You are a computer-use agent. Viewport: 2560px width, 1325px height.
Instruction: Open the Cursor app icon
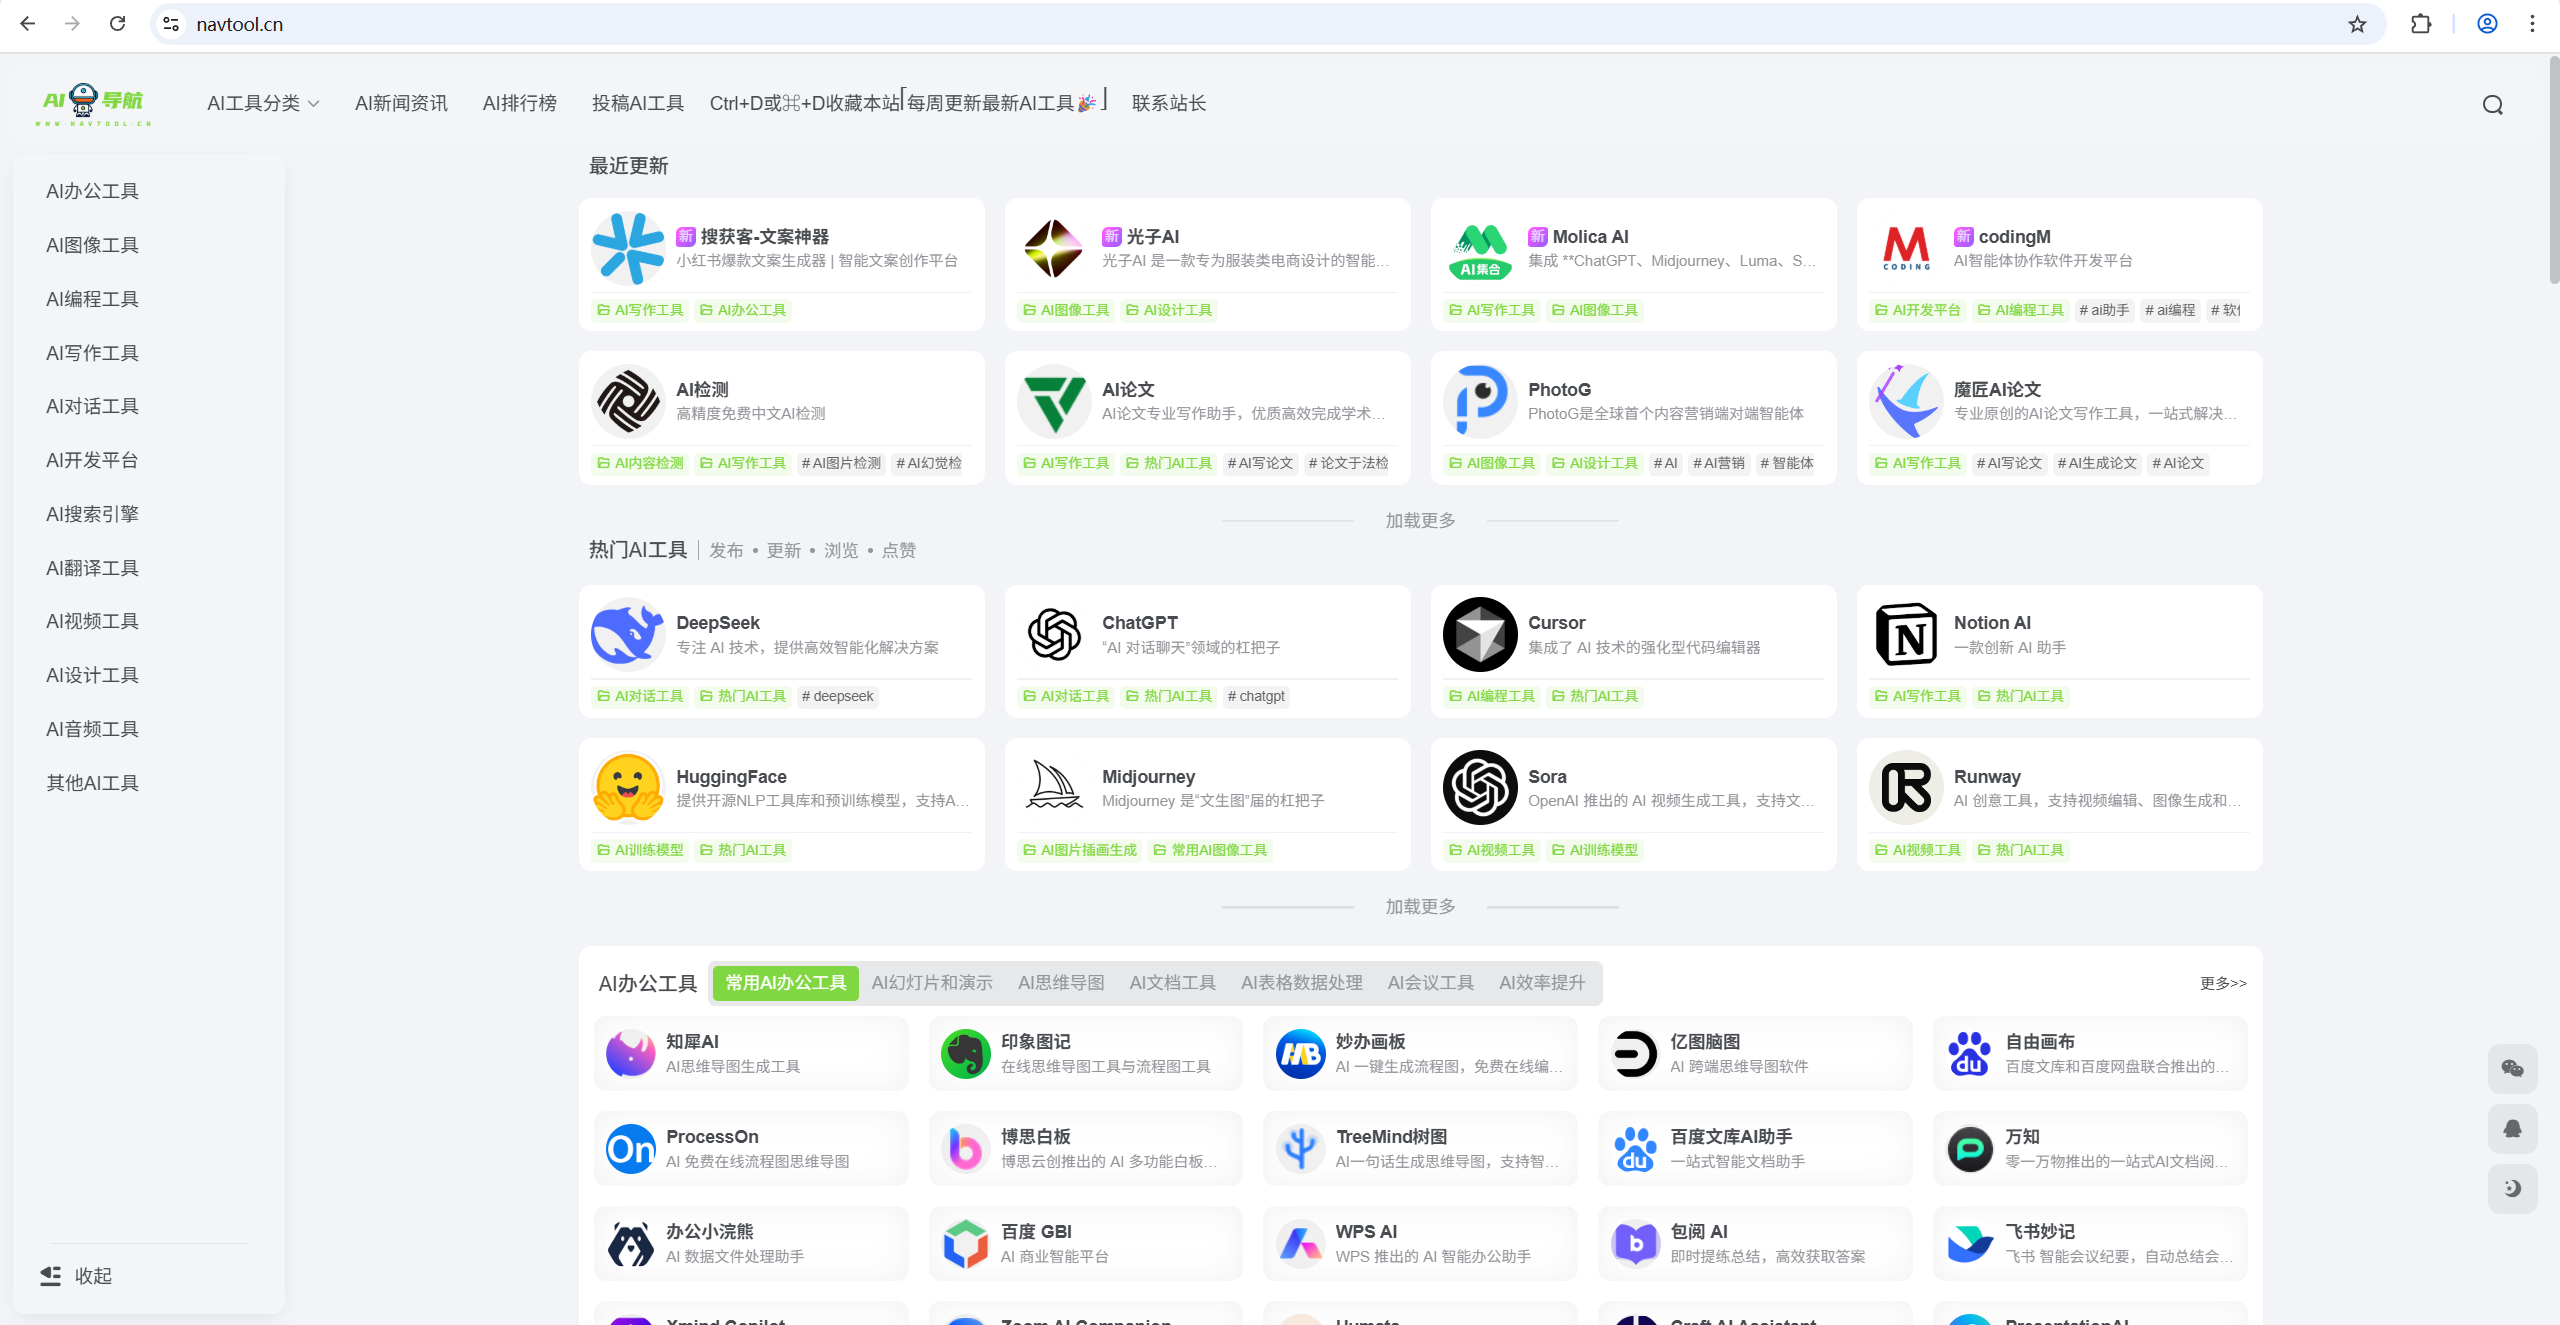(x=1479, y=634)
